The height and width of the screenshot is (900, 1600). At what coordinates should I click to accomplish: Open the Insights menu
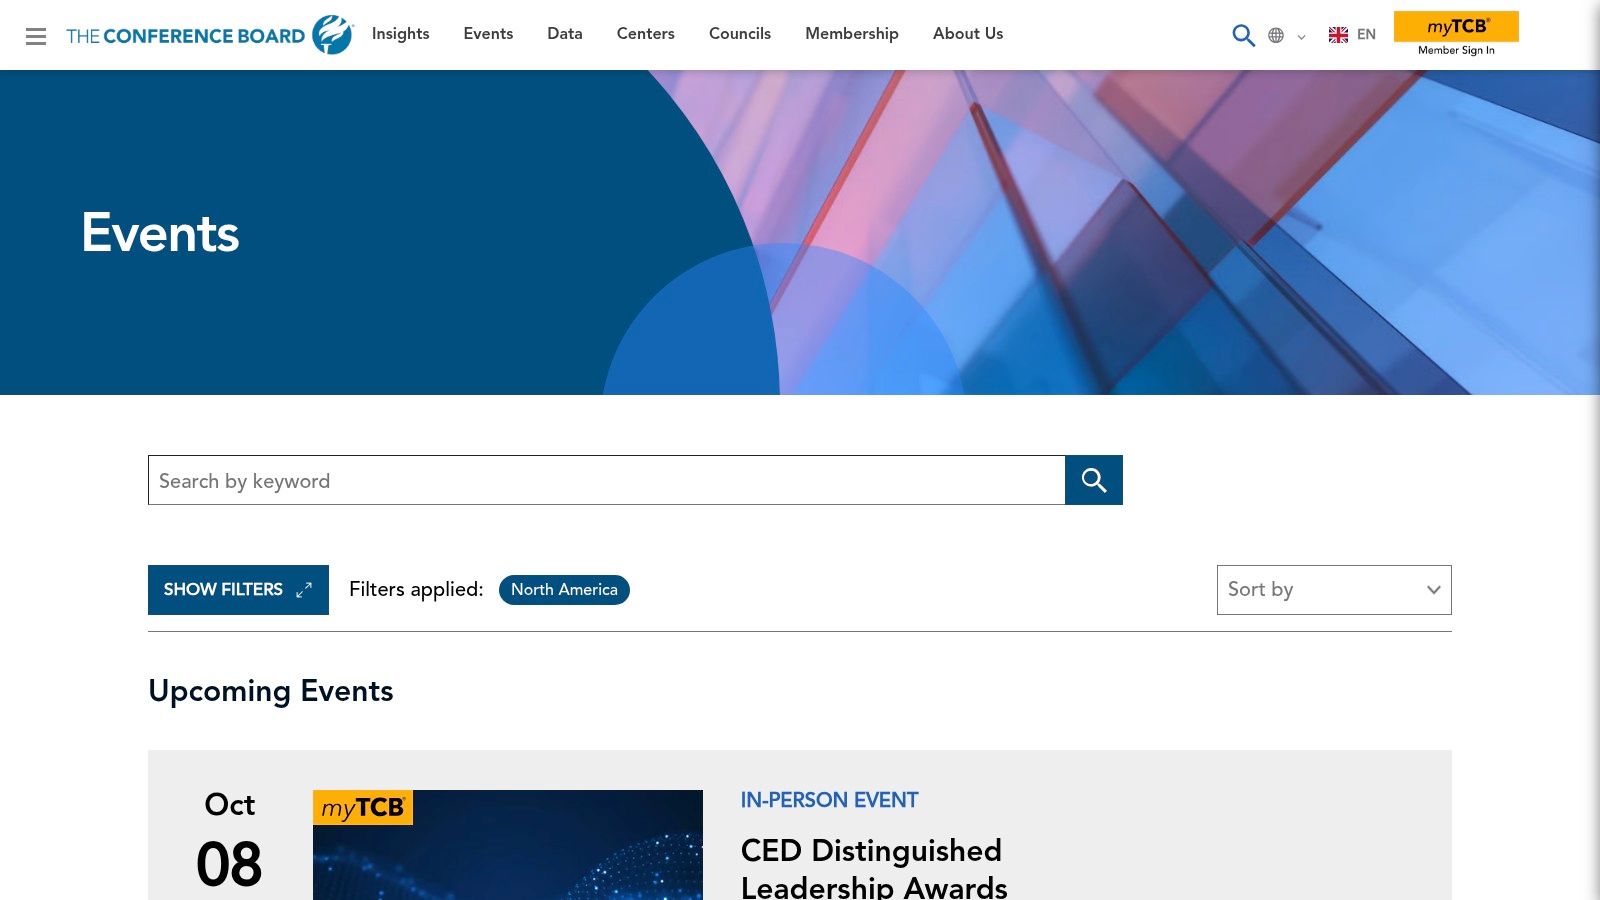[400, 34]
